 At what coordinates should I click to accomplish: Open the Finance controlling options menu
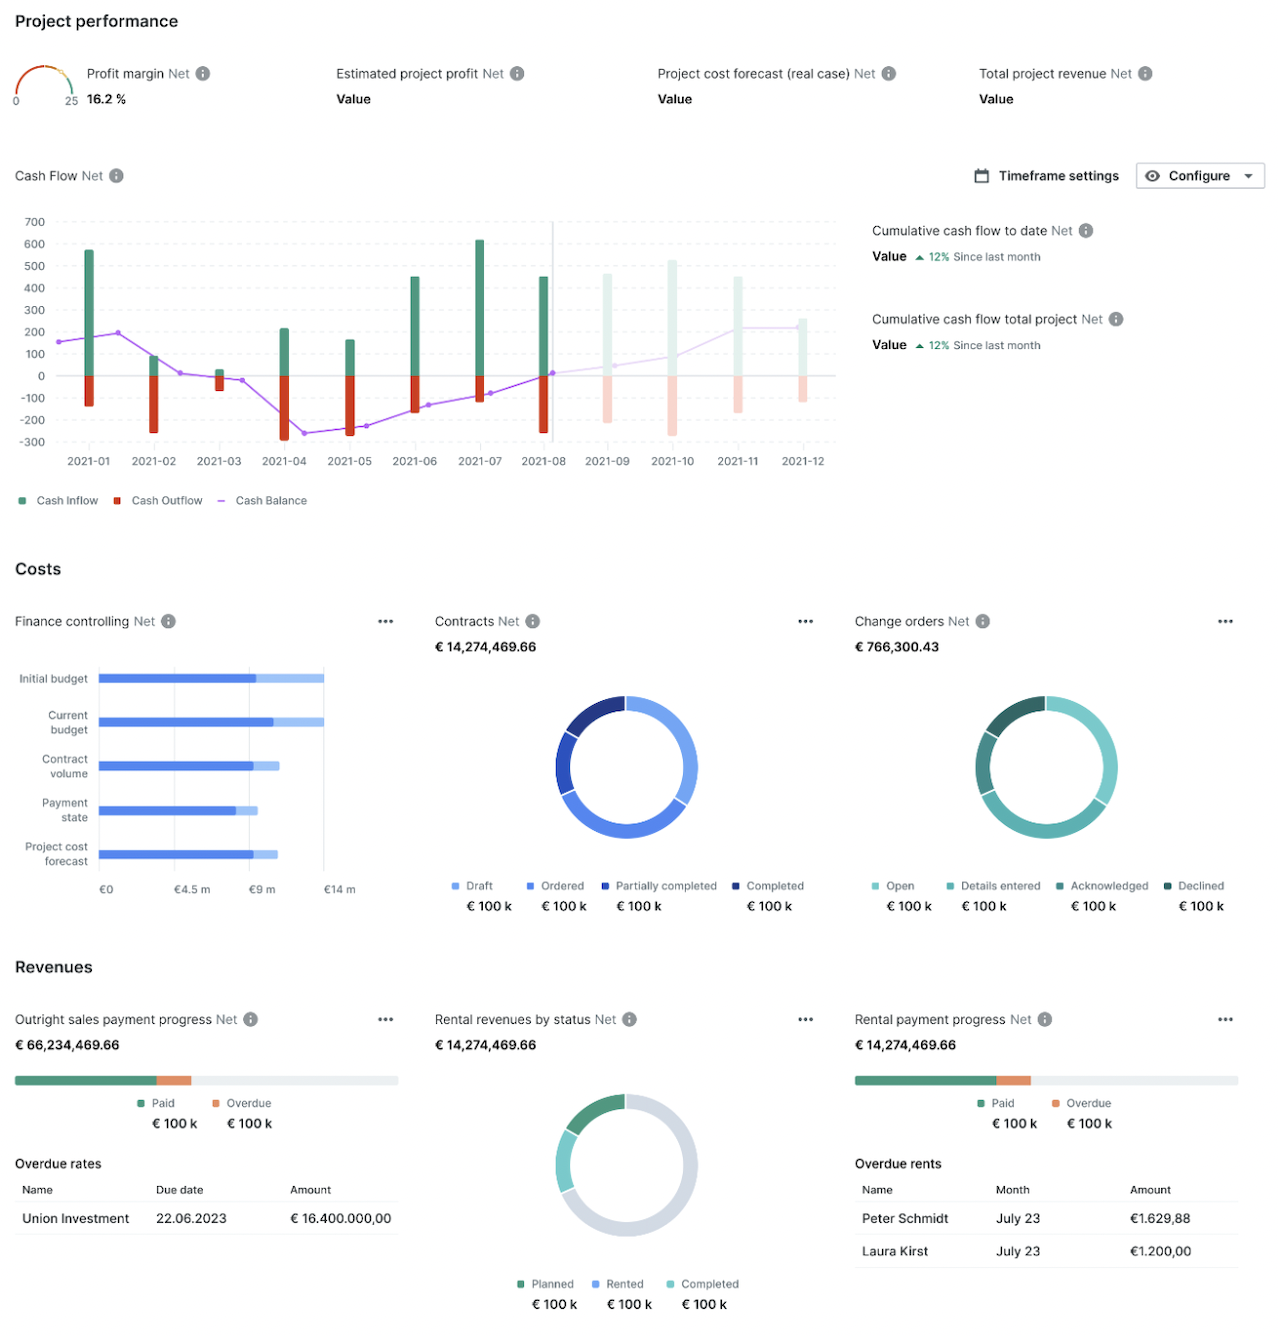click(x=386, y=621)
